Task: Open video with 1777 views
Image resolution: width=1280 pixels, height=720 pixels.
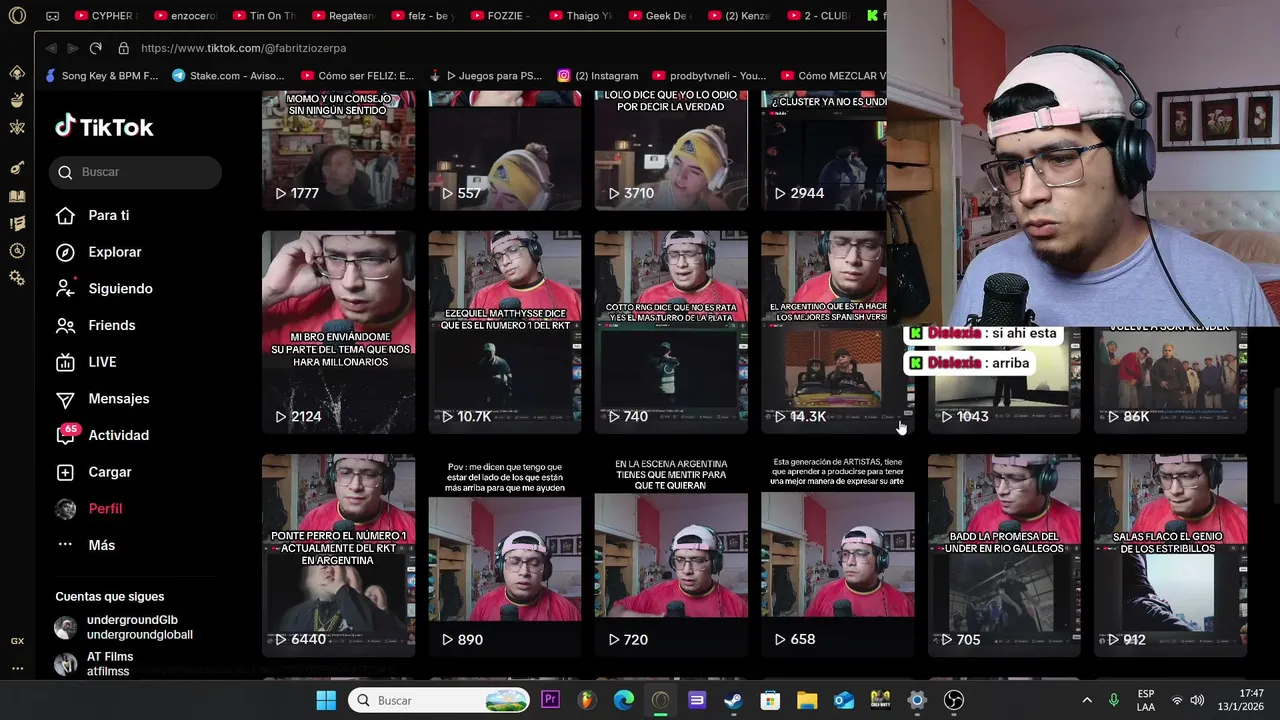Action: 338,150
